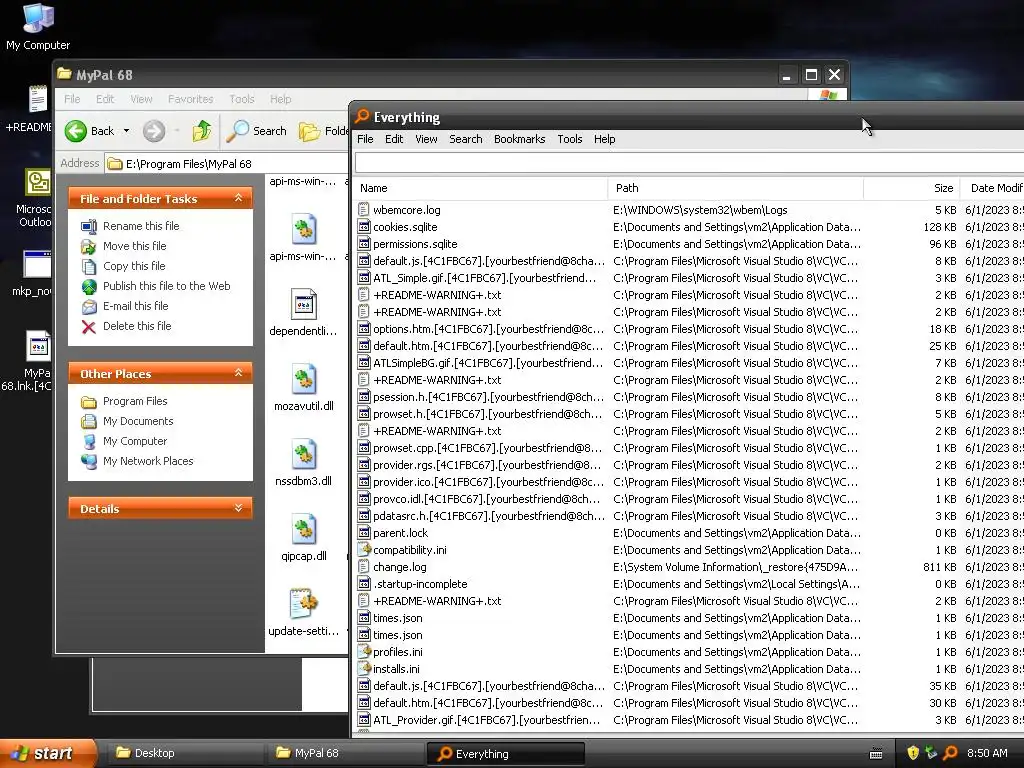Select installs.ini file icon
1024x768 pixels.
point(364,669)
